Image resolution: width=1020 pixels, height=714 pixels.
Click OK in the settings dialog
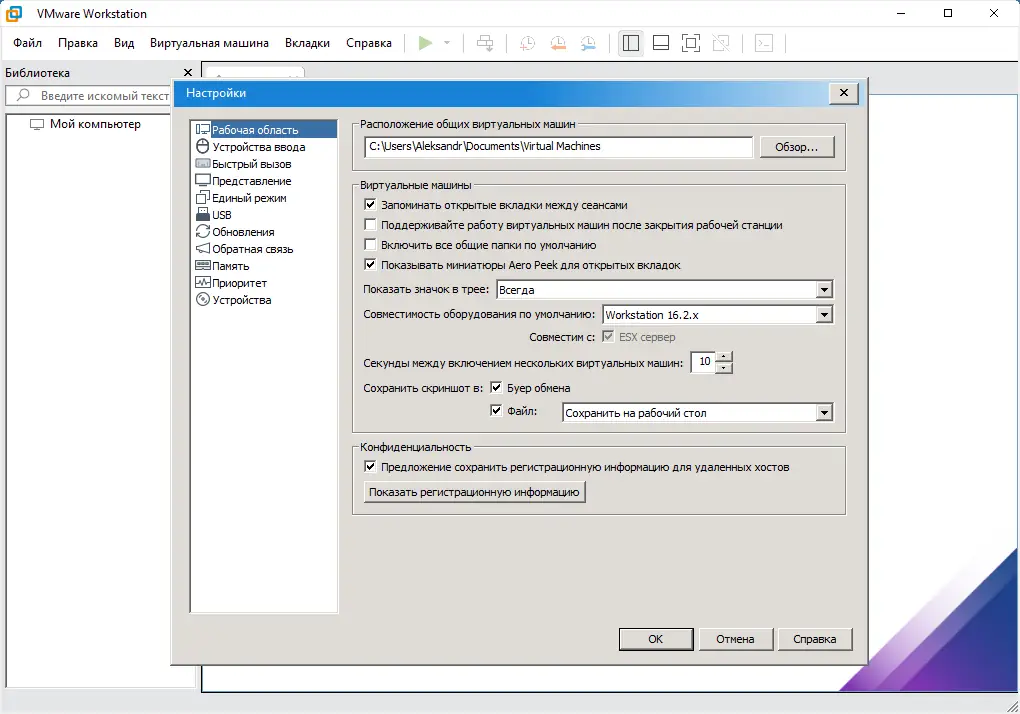[x=656, y=639]
